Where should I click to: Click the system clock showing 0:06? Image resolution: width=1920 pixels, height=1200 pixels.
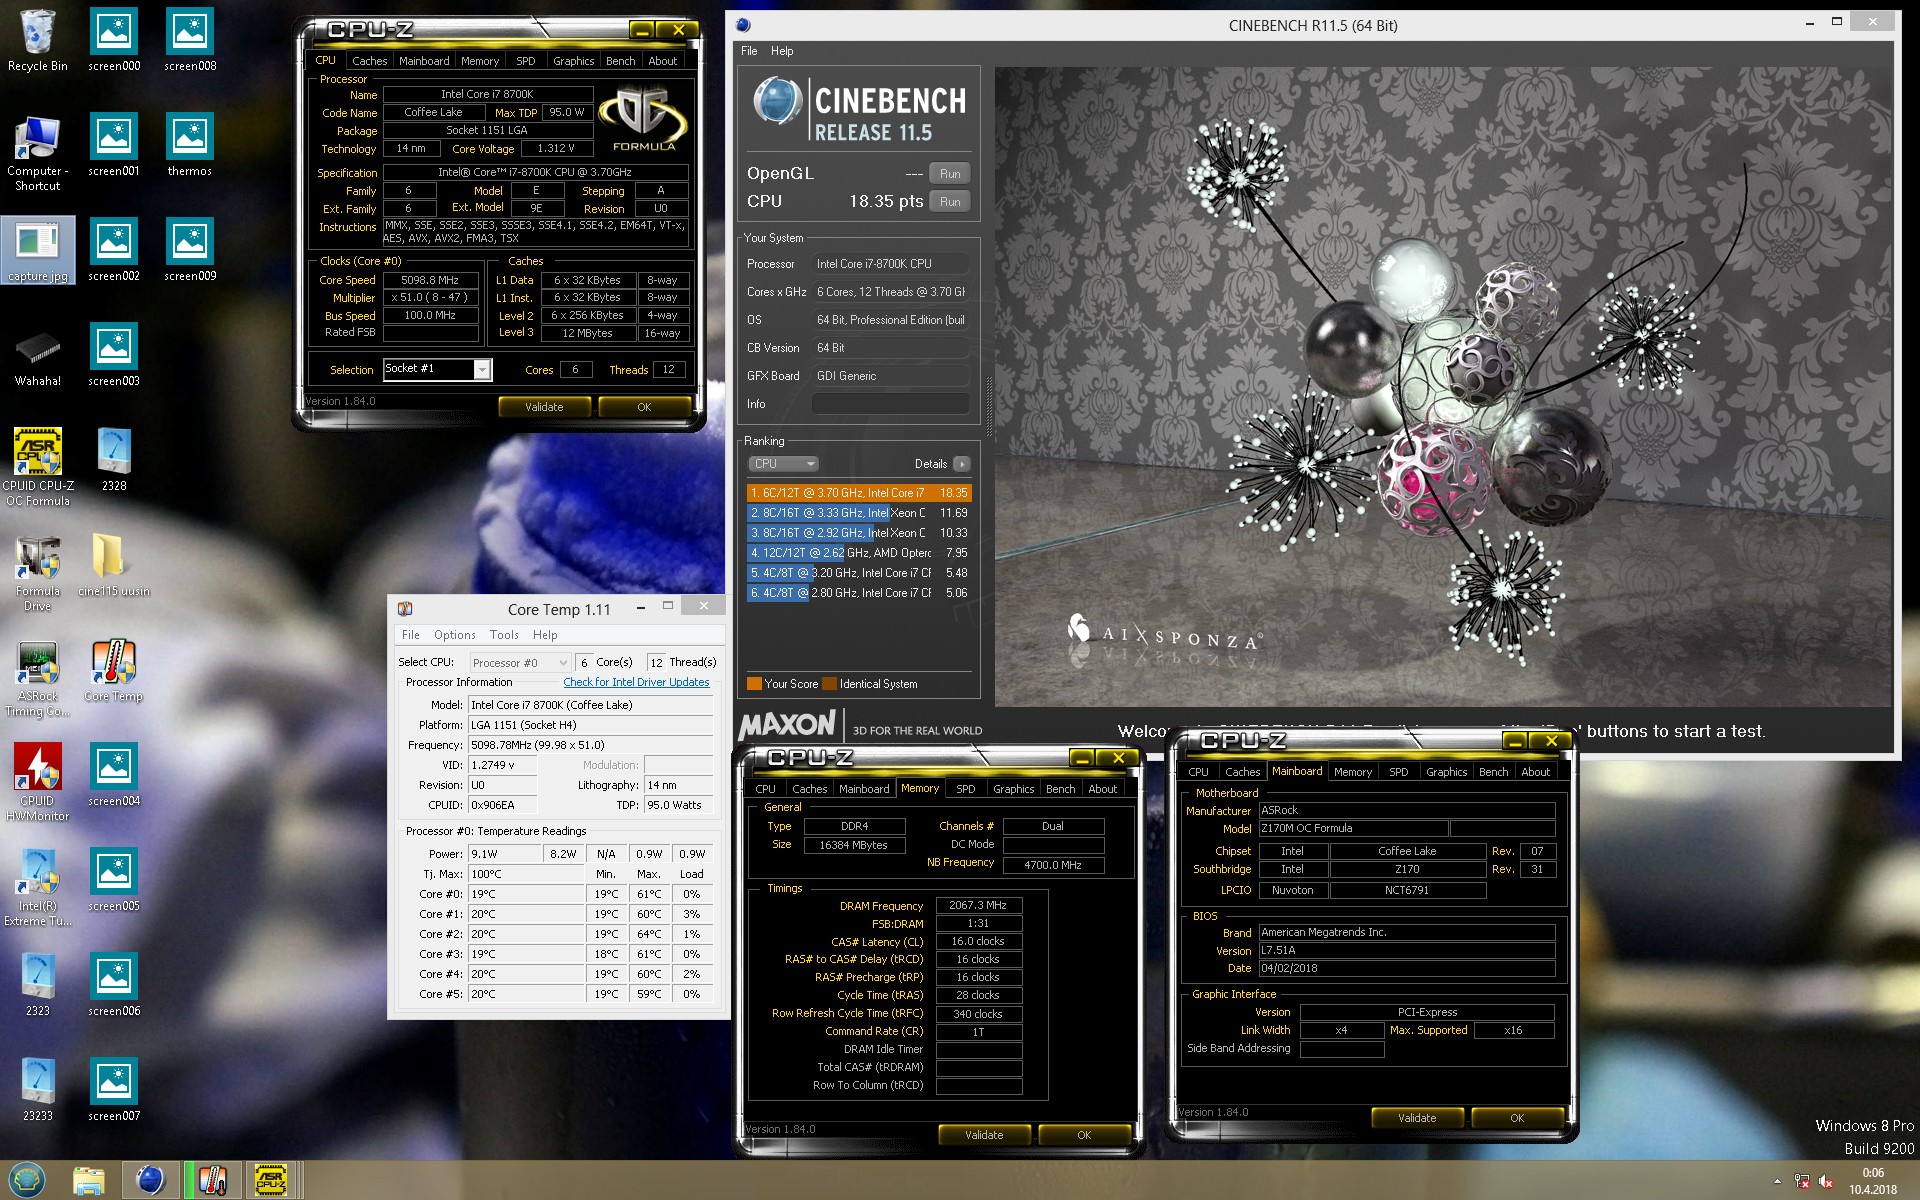pos(1873,1173)
